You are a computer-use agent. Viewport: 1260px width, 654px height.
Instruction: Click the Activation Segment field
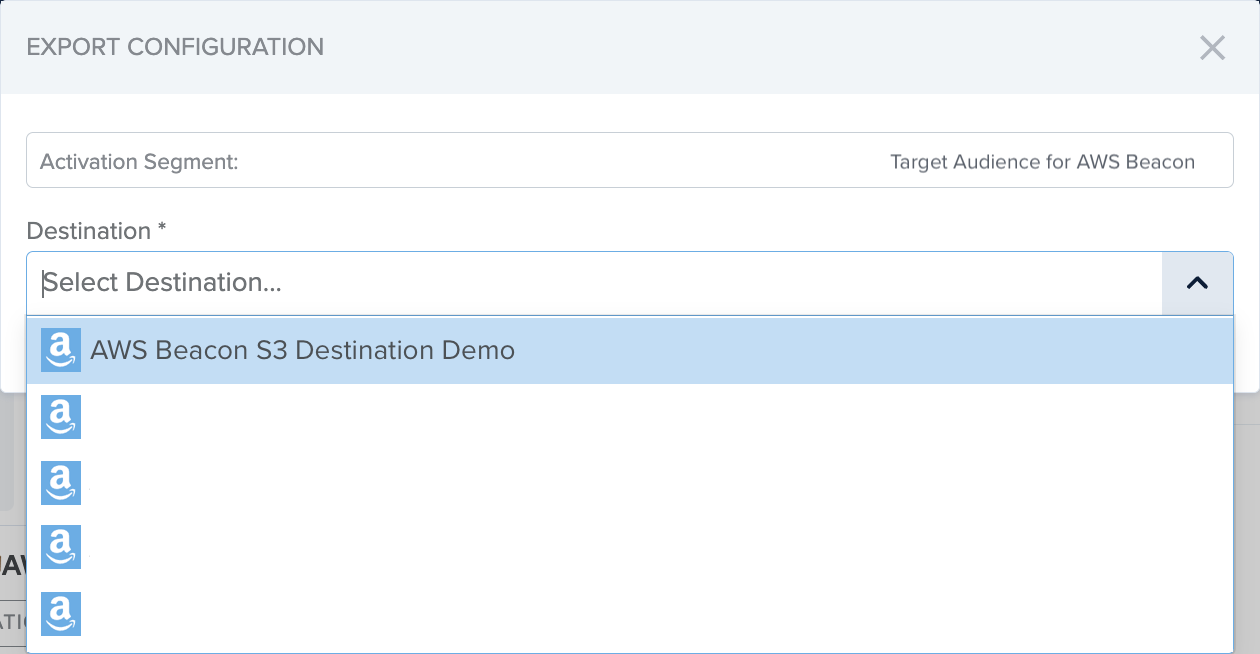coord(630,160)
